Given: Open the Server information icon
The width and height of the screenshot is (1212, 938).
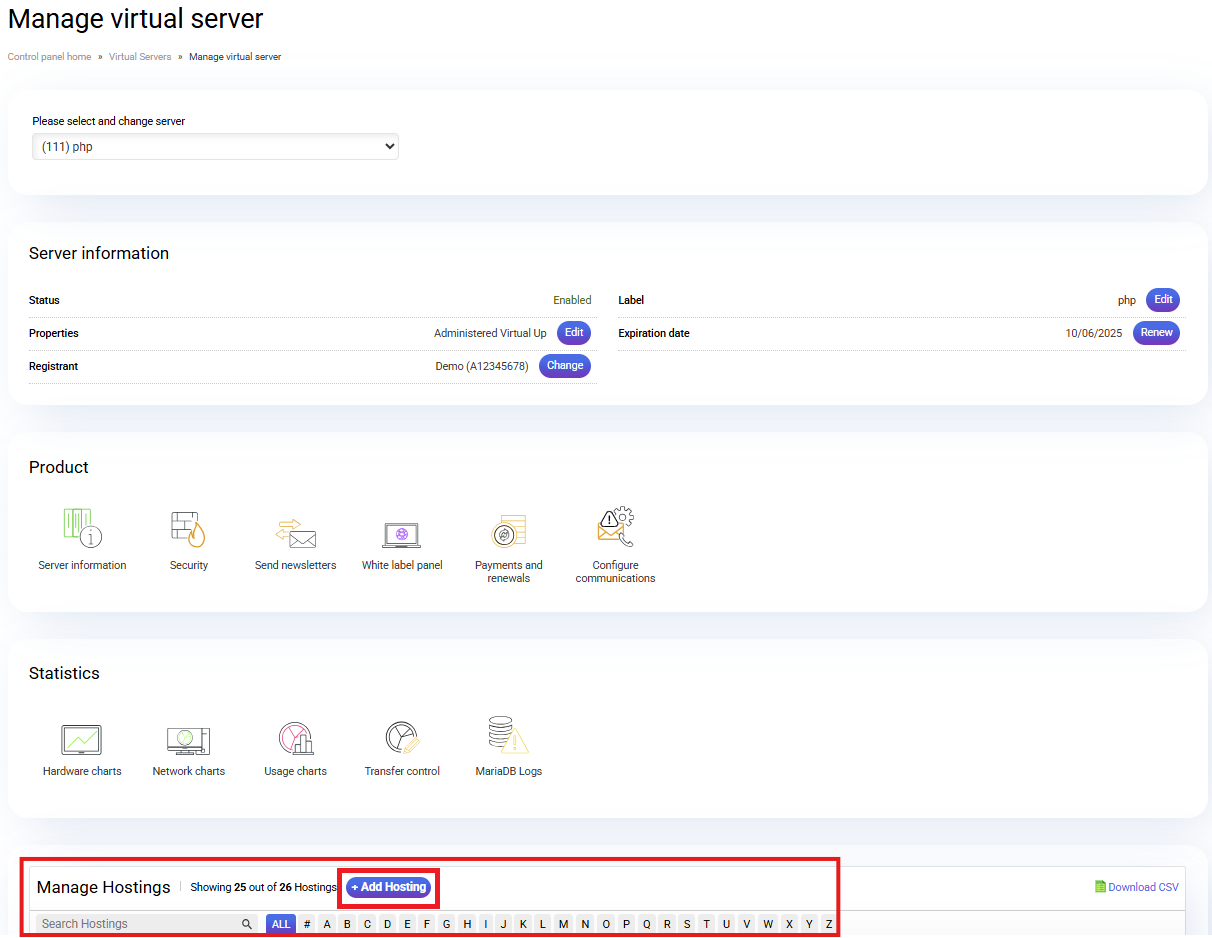Looking at the screenshot, I should (x=82, y=529).
